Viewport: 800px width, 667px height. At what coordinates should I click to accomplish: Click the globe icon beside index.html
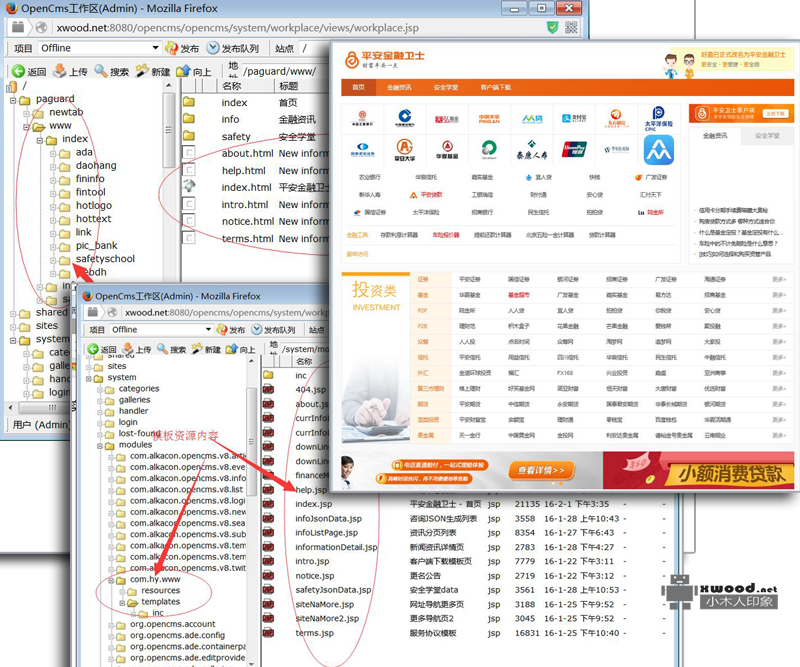(189, 186)
